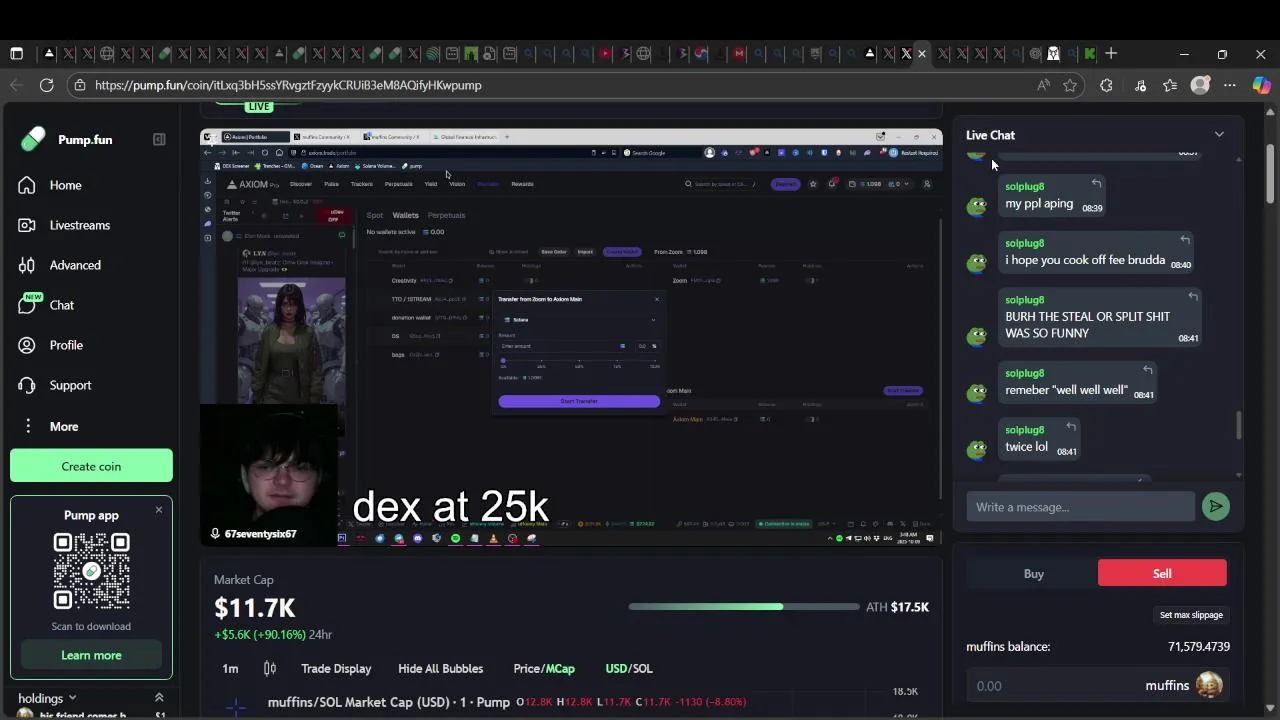View site information lock icon
This screenshot has height=720, width=1280.
click(80, 85)
